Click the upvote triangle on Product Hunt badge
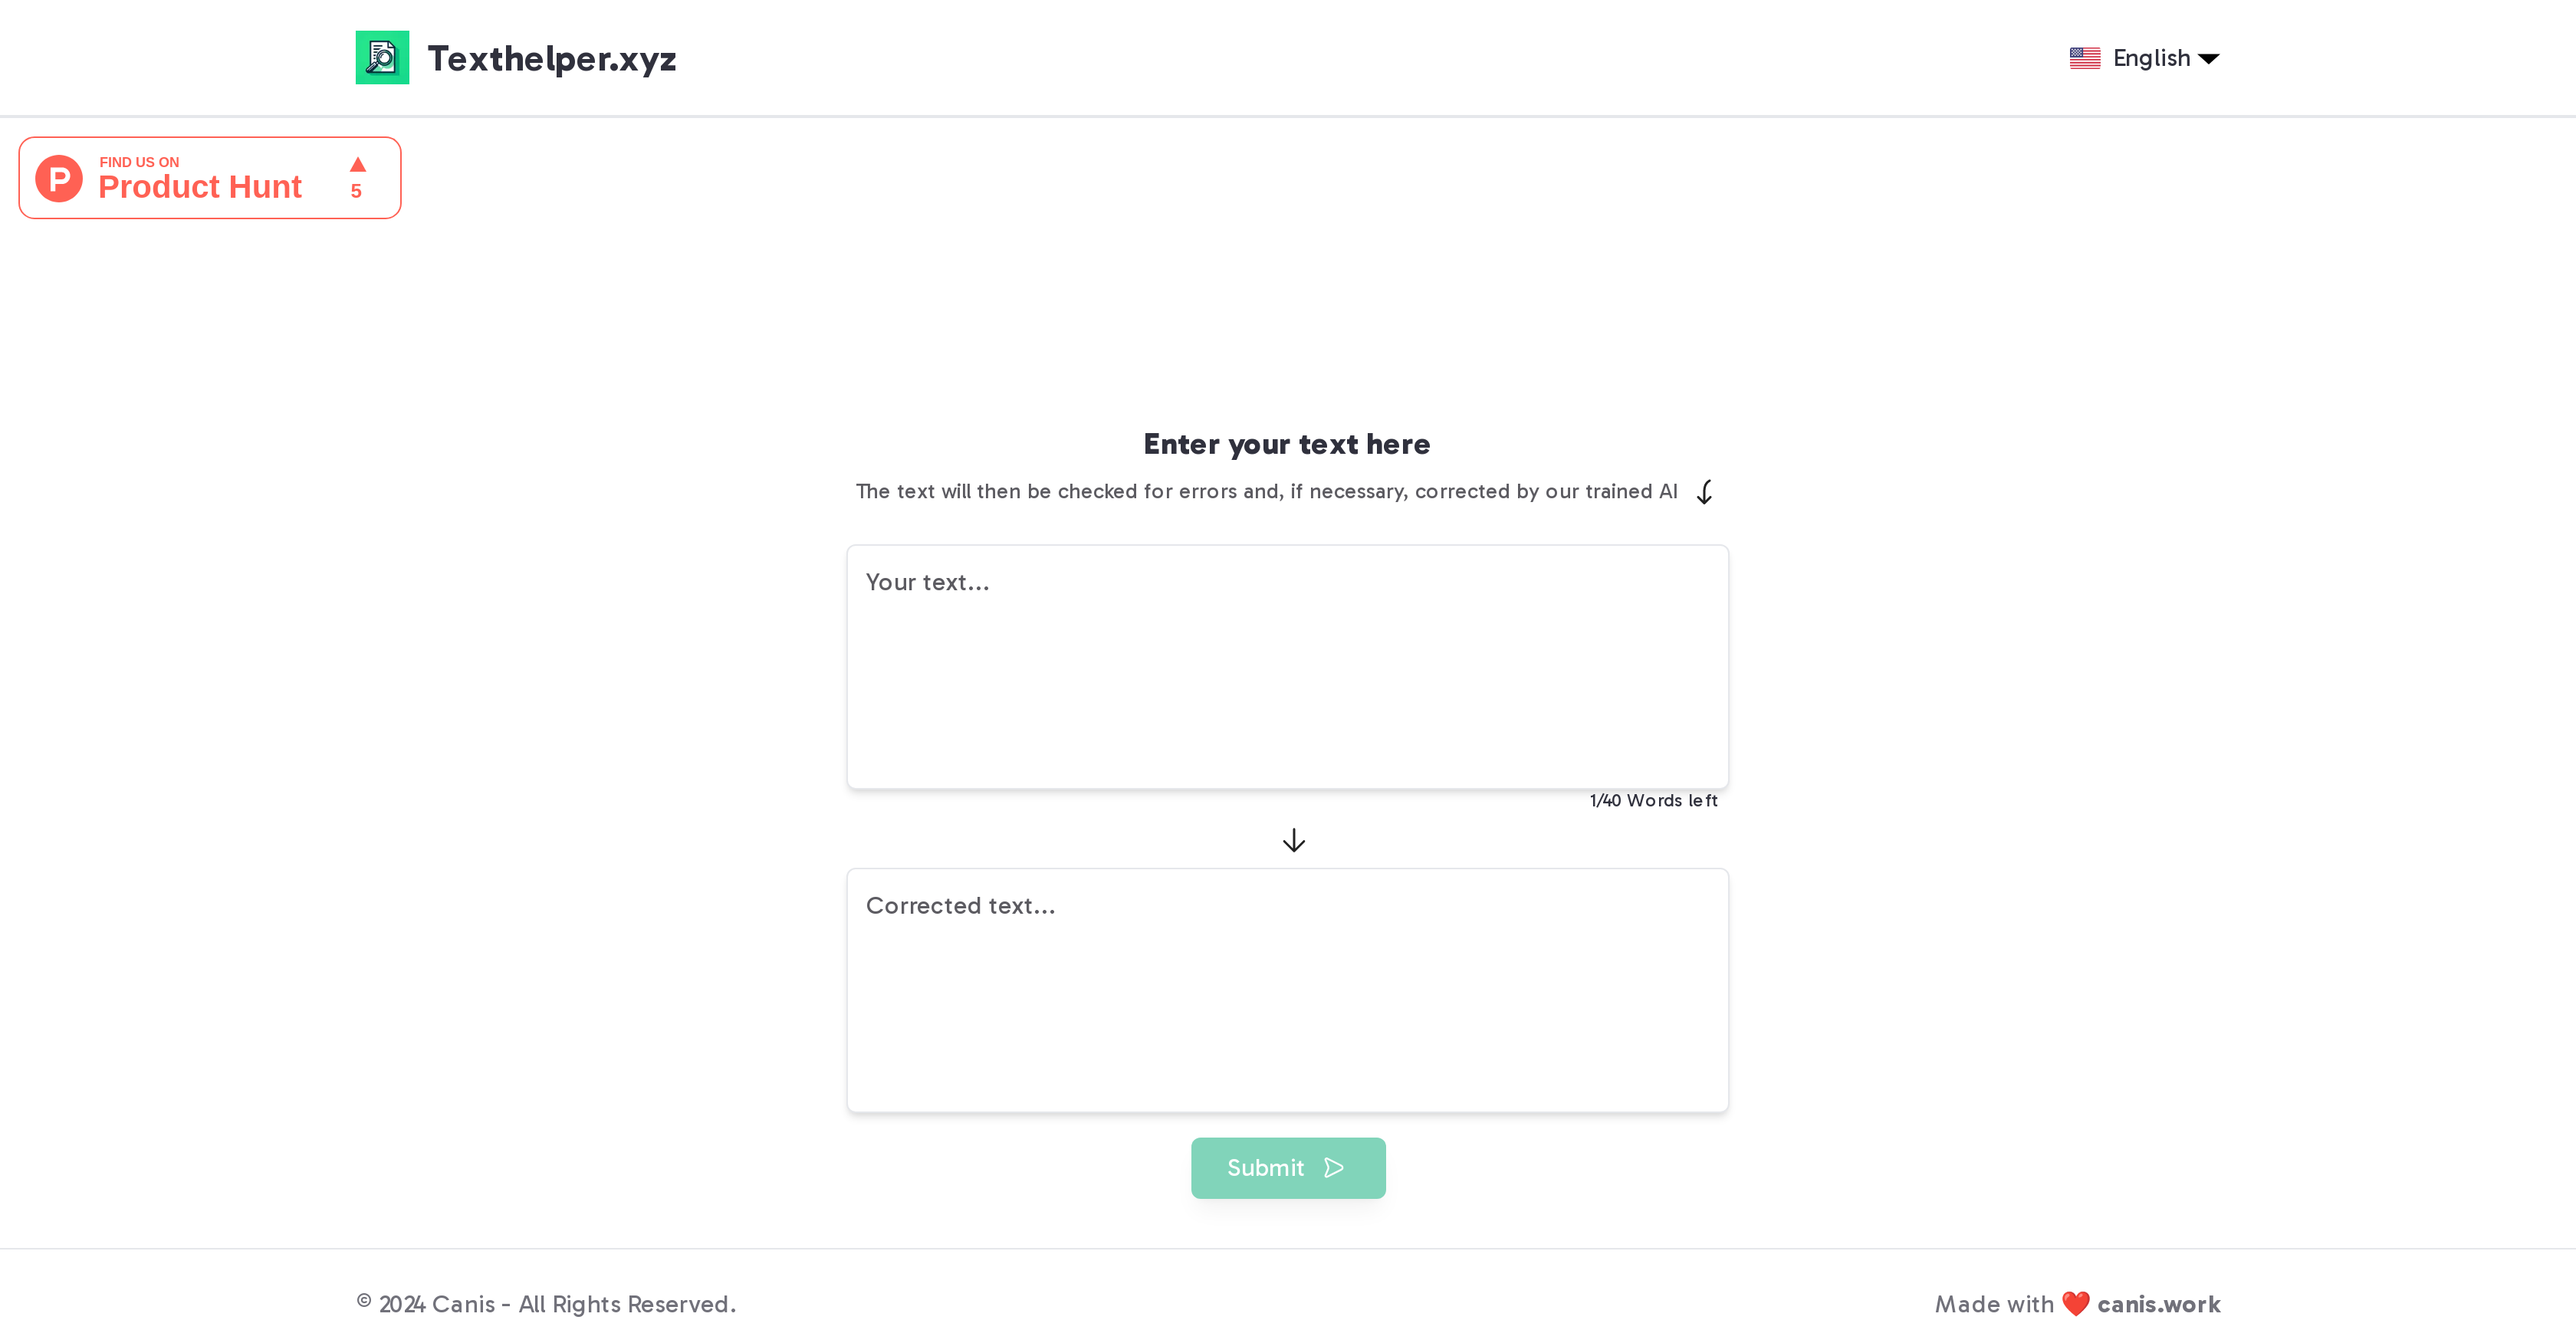The height and width of the screenshot is (1343, 2576). (357, 165)
